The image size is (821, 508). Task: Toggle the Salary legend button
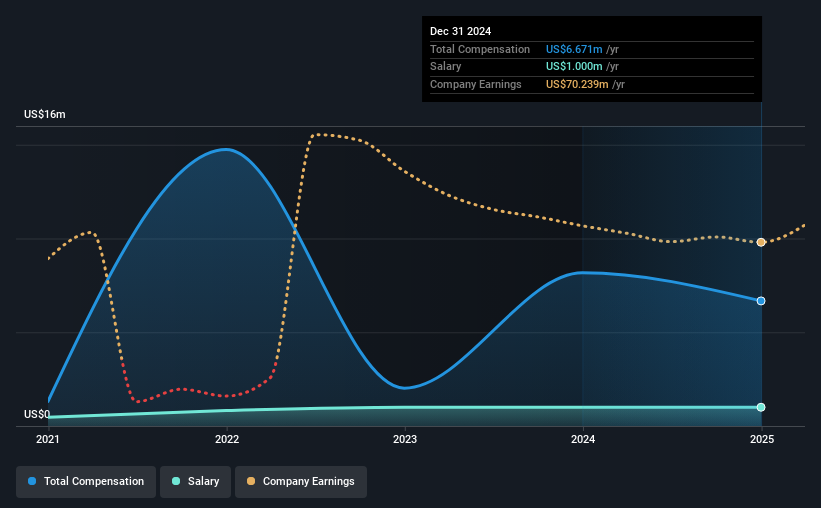tap(195, 482)
